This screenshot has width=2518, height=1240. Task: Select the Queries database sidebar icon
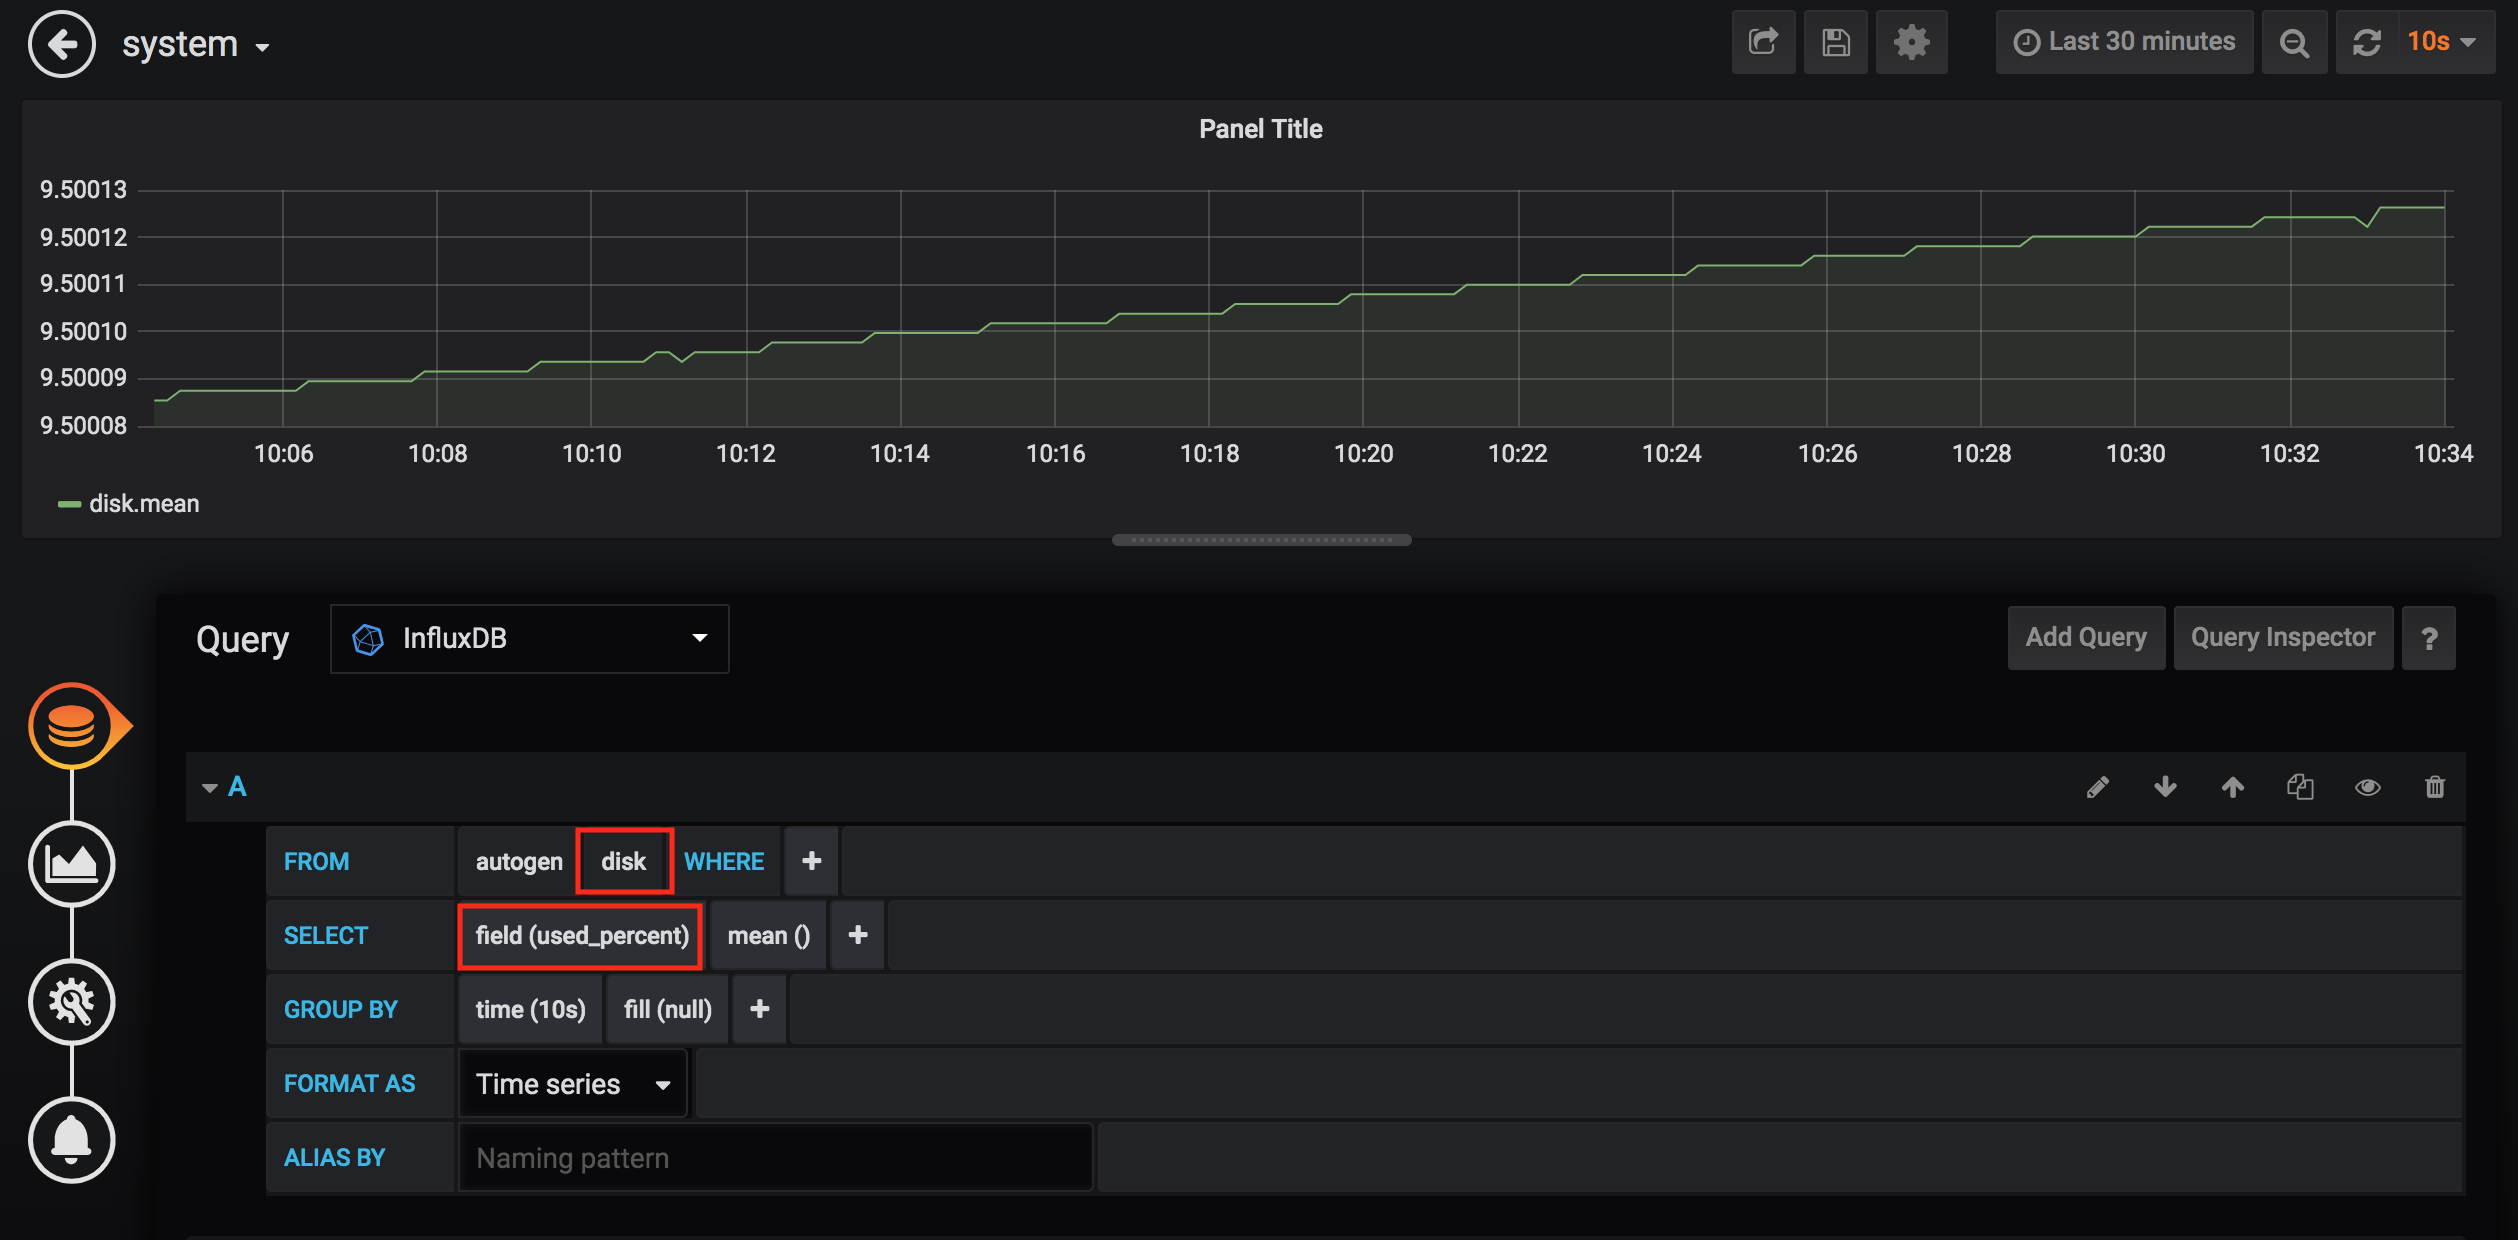coord(72,726)
